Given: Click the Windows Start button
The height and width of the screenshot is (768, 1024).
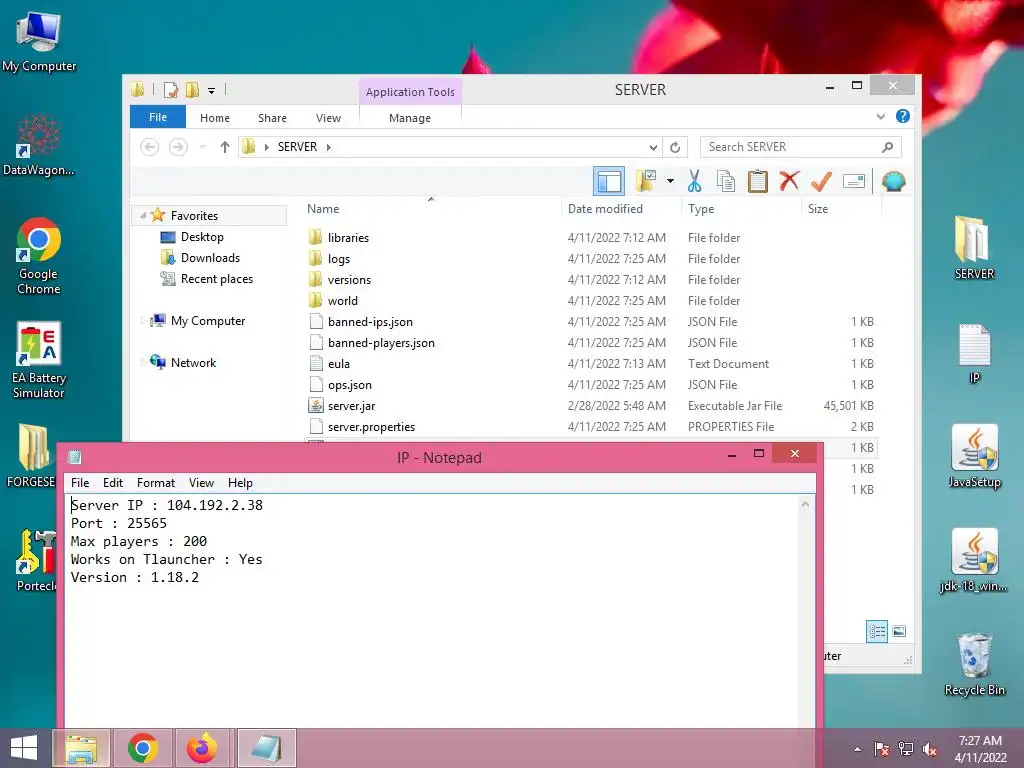Looking at the screenshot, I should [24, 748].
